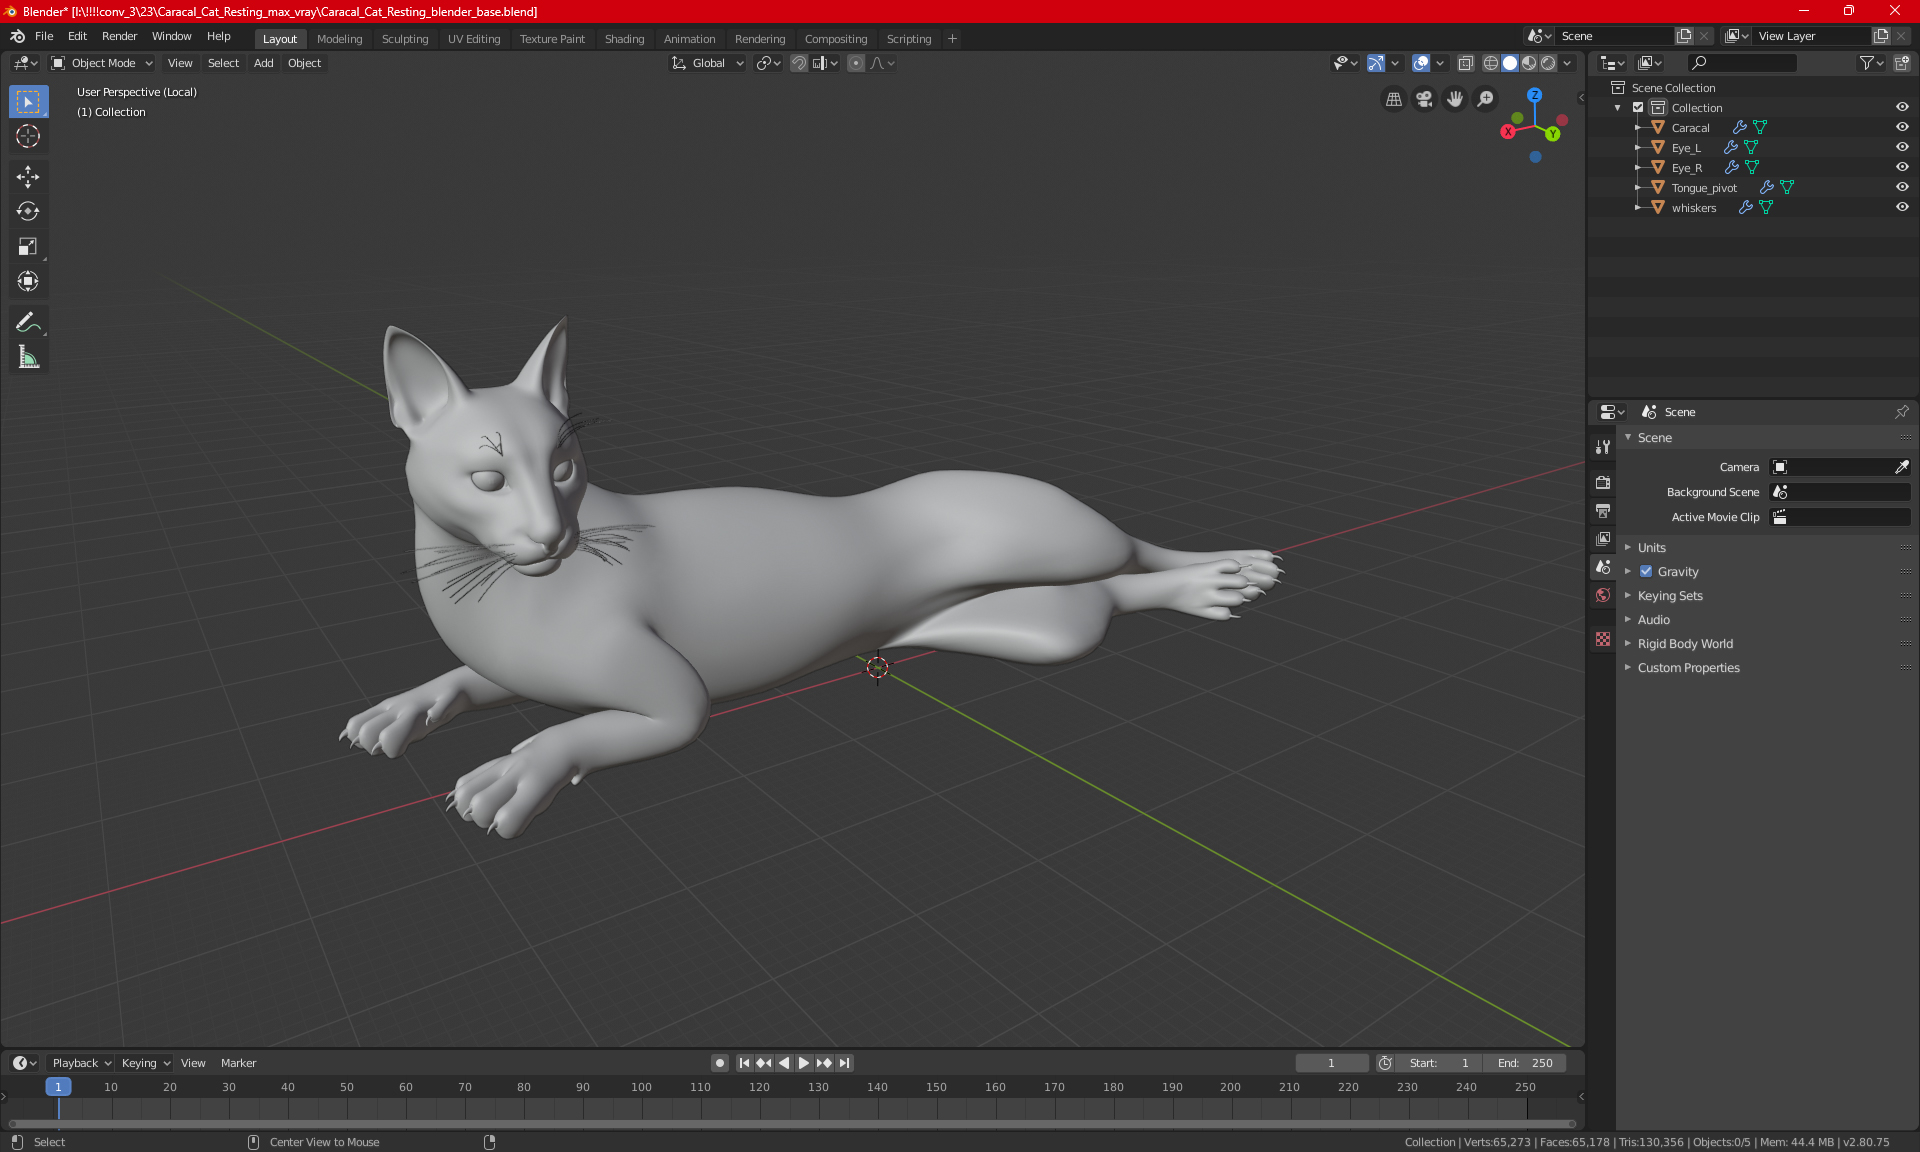Hide the Caracal object
1920x1152 pixels.
(1902, 128)
